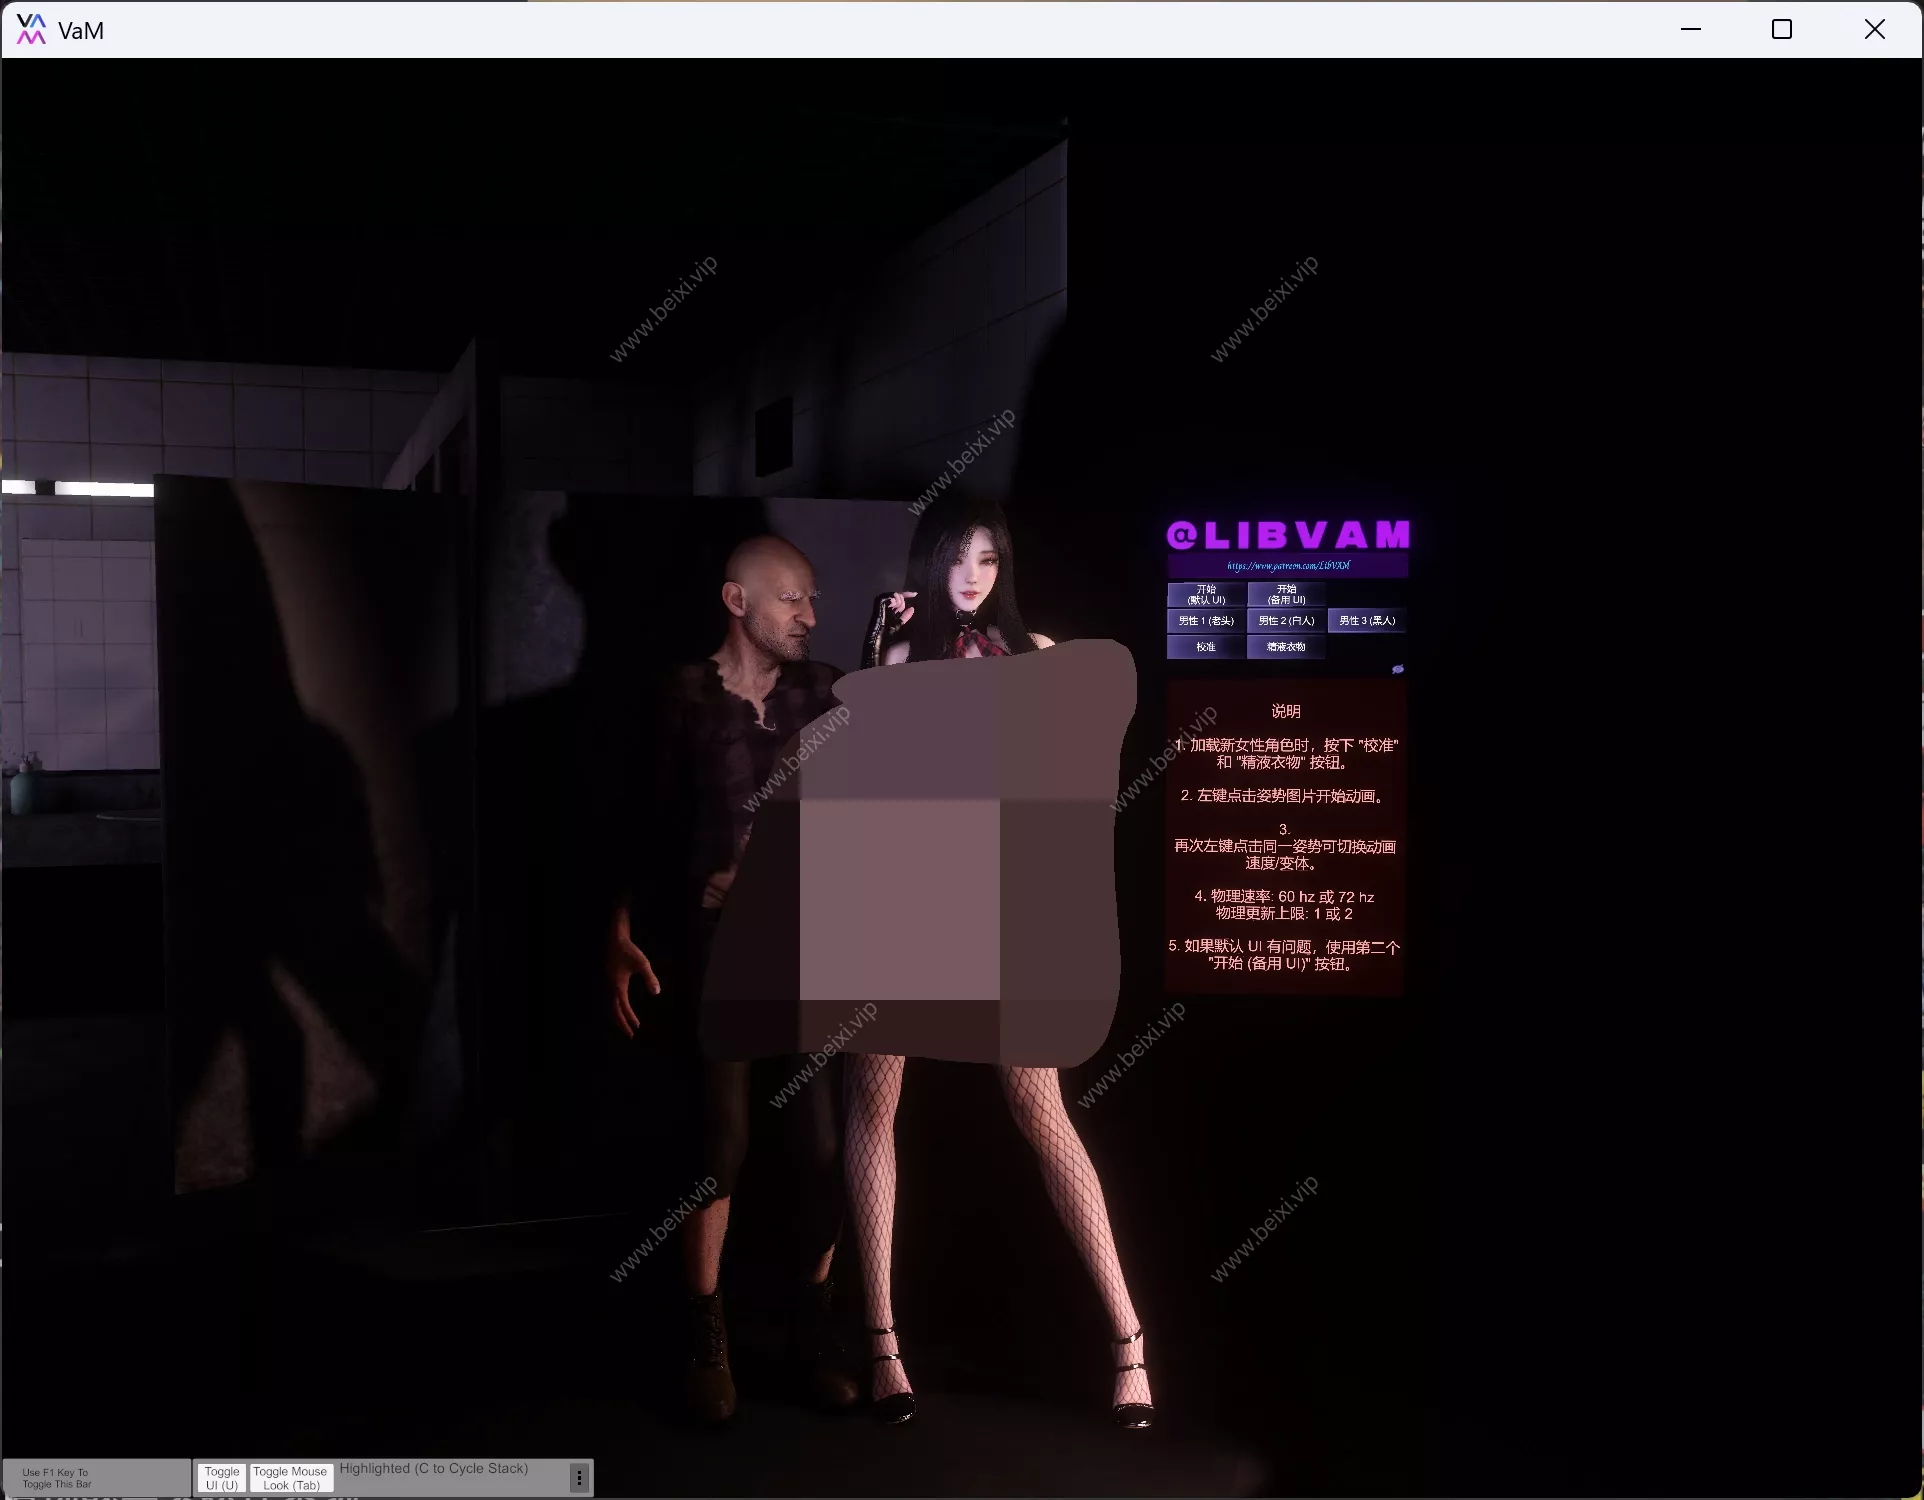Click the @LIBVAM logo title
The width and height of the screenshot is (1924, 1500).
click(x=1288, y=535)
